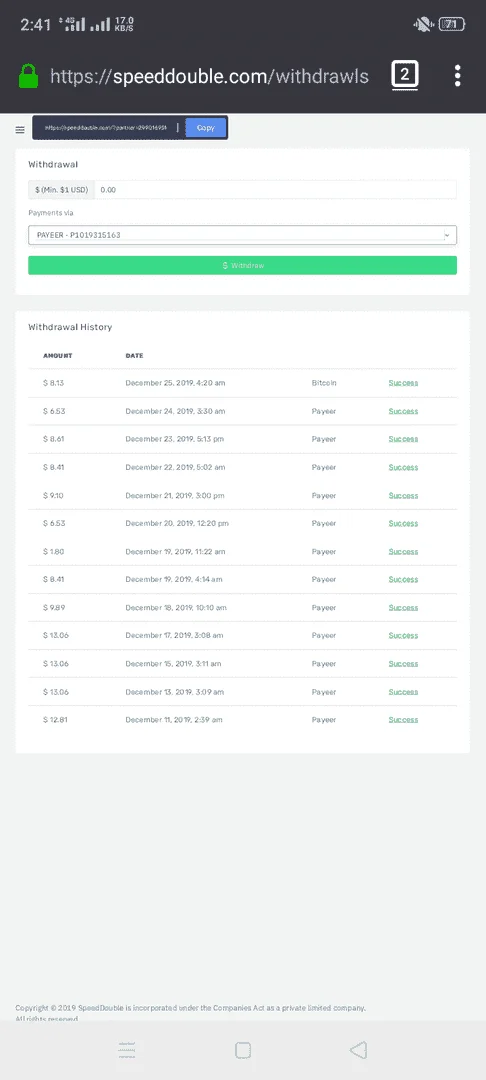Open the browser three-dot overflow menu
Image resolution: width=486 pixels, height=1080 pixels.
point(458,76)
